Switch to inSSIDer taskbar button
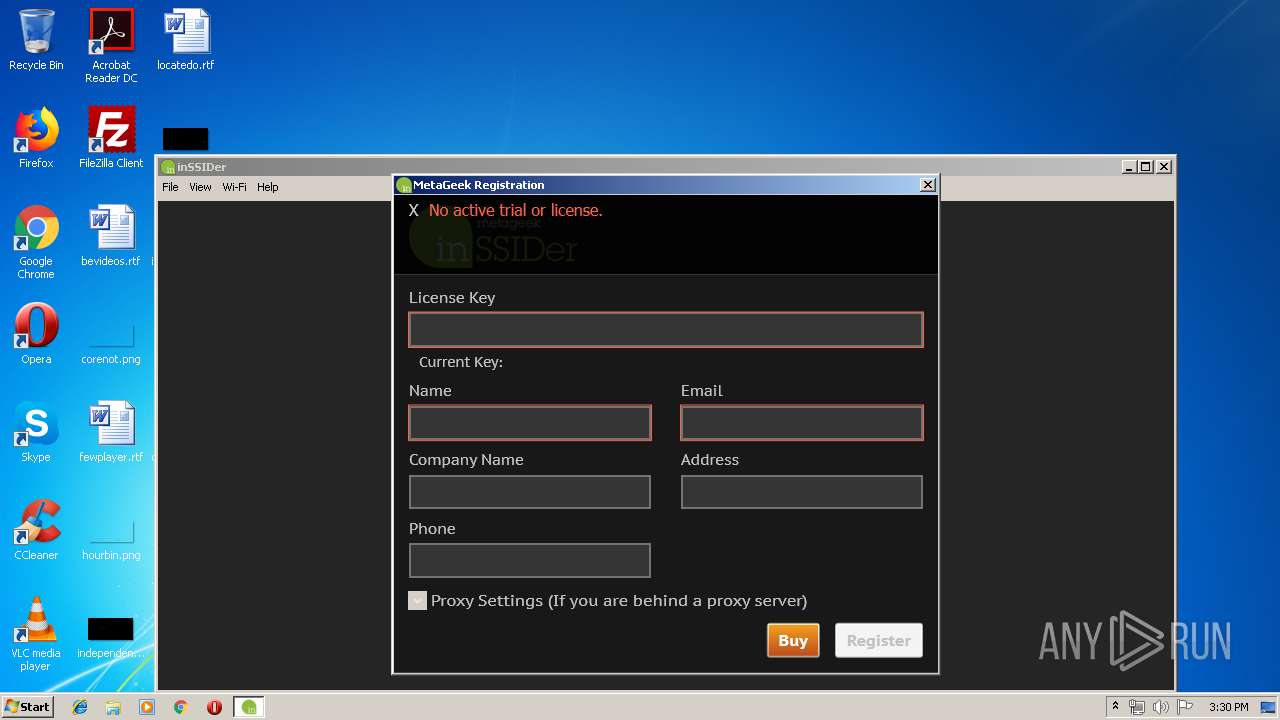Viewport: 1280px width, 720px height. pos(249,707)
